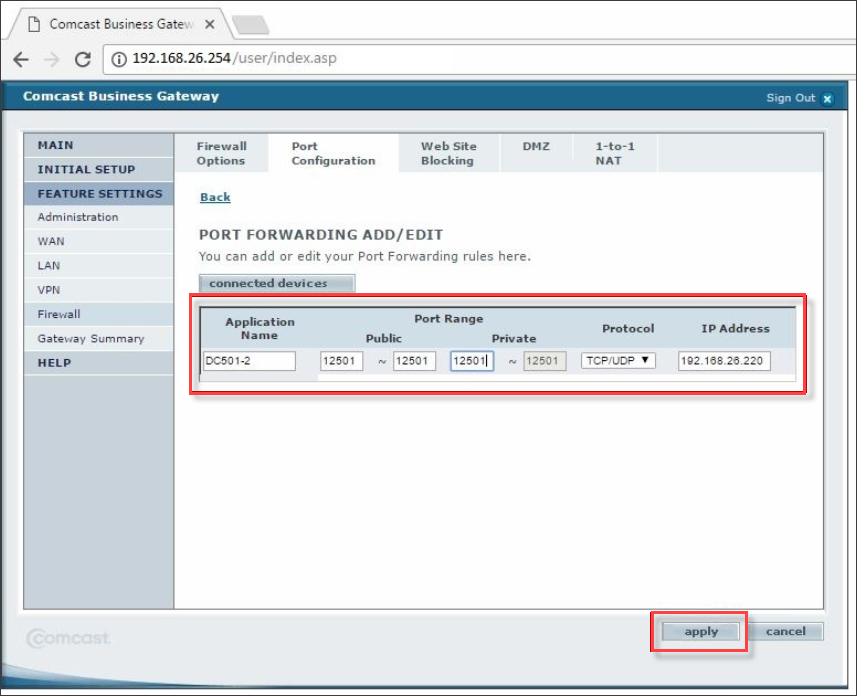Click the browser forward navigation arrow

(52, 58)
